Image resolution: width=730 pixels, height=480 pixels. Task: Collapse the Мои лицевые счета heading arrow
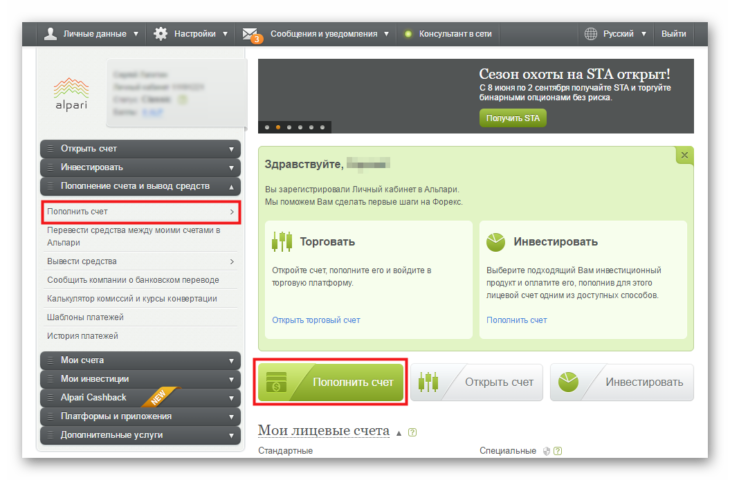[x=399, y=433]
